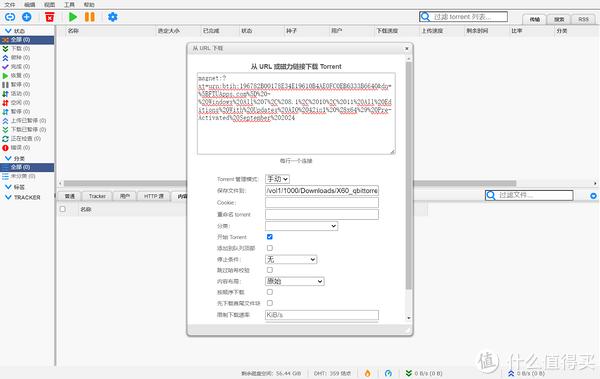Switch to the 搜索 (Search) tab
Screen dimensions: 600x379
pyautogui.click(x=559, y=19)
